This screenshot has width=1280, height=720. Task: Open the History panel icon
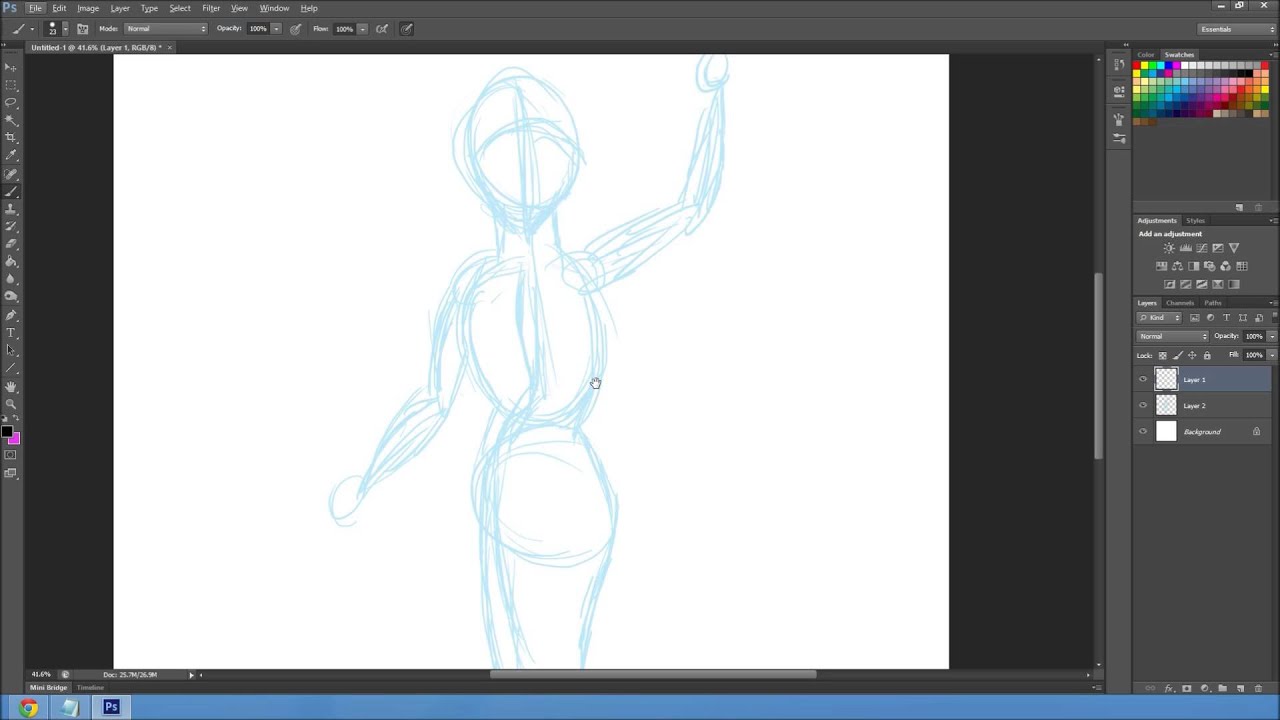tap(1119, 67)
